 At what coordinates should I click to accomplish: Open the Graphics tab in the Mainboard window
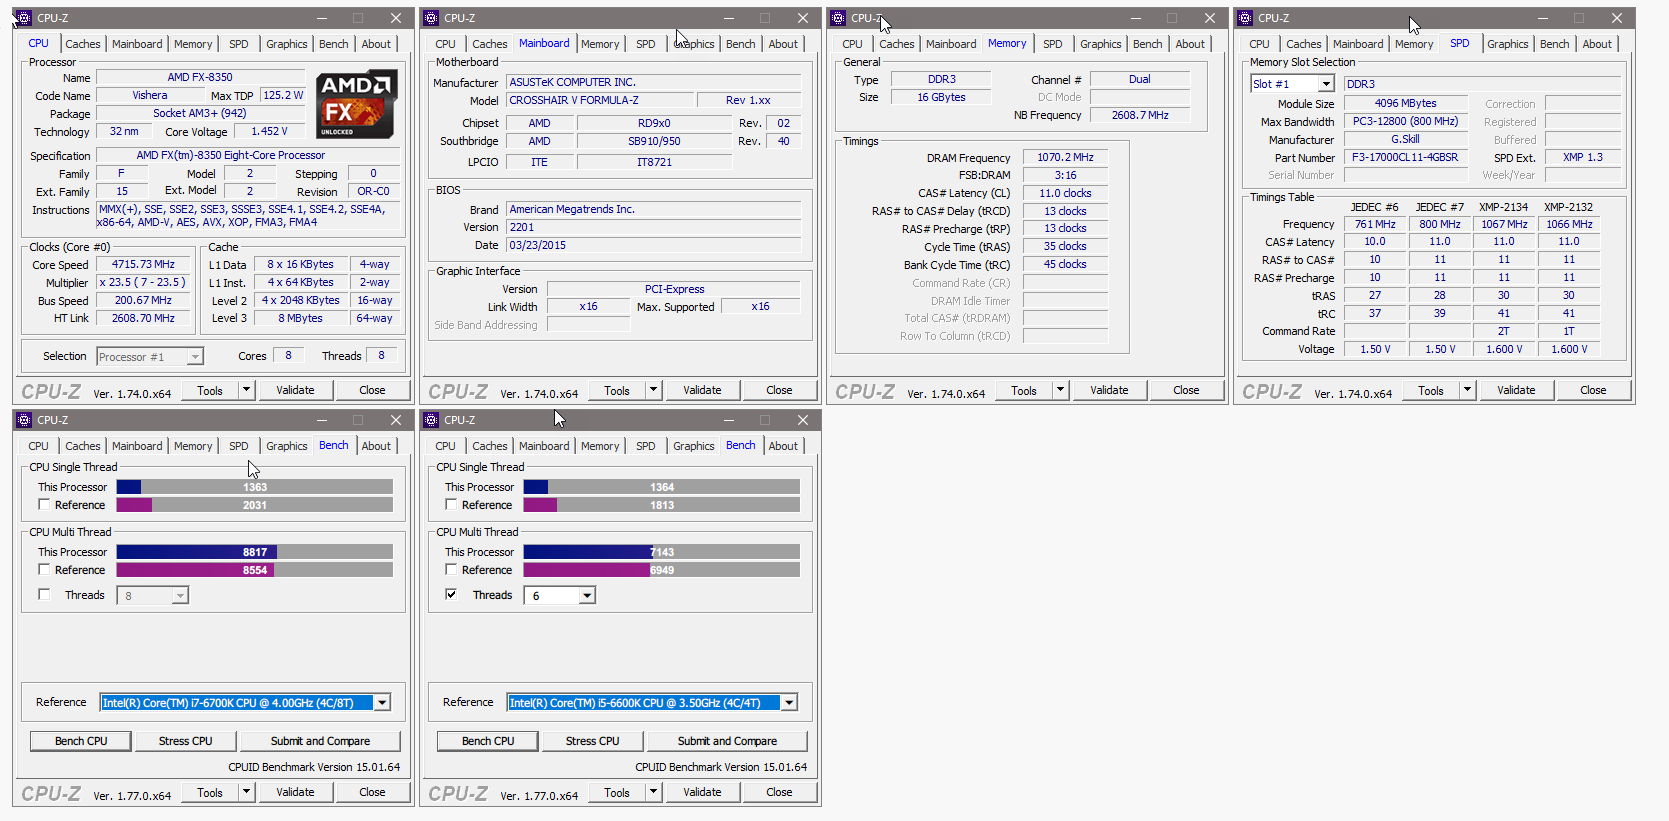click(x=694, y=44)
